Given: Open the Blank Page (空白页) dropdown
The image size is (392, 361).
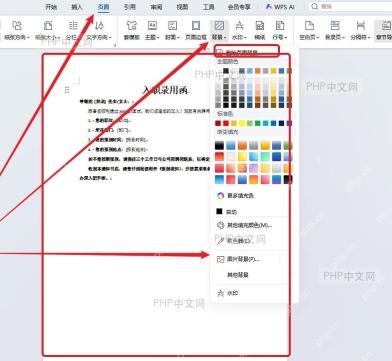Looking at the screenshot, I should 309,30.
